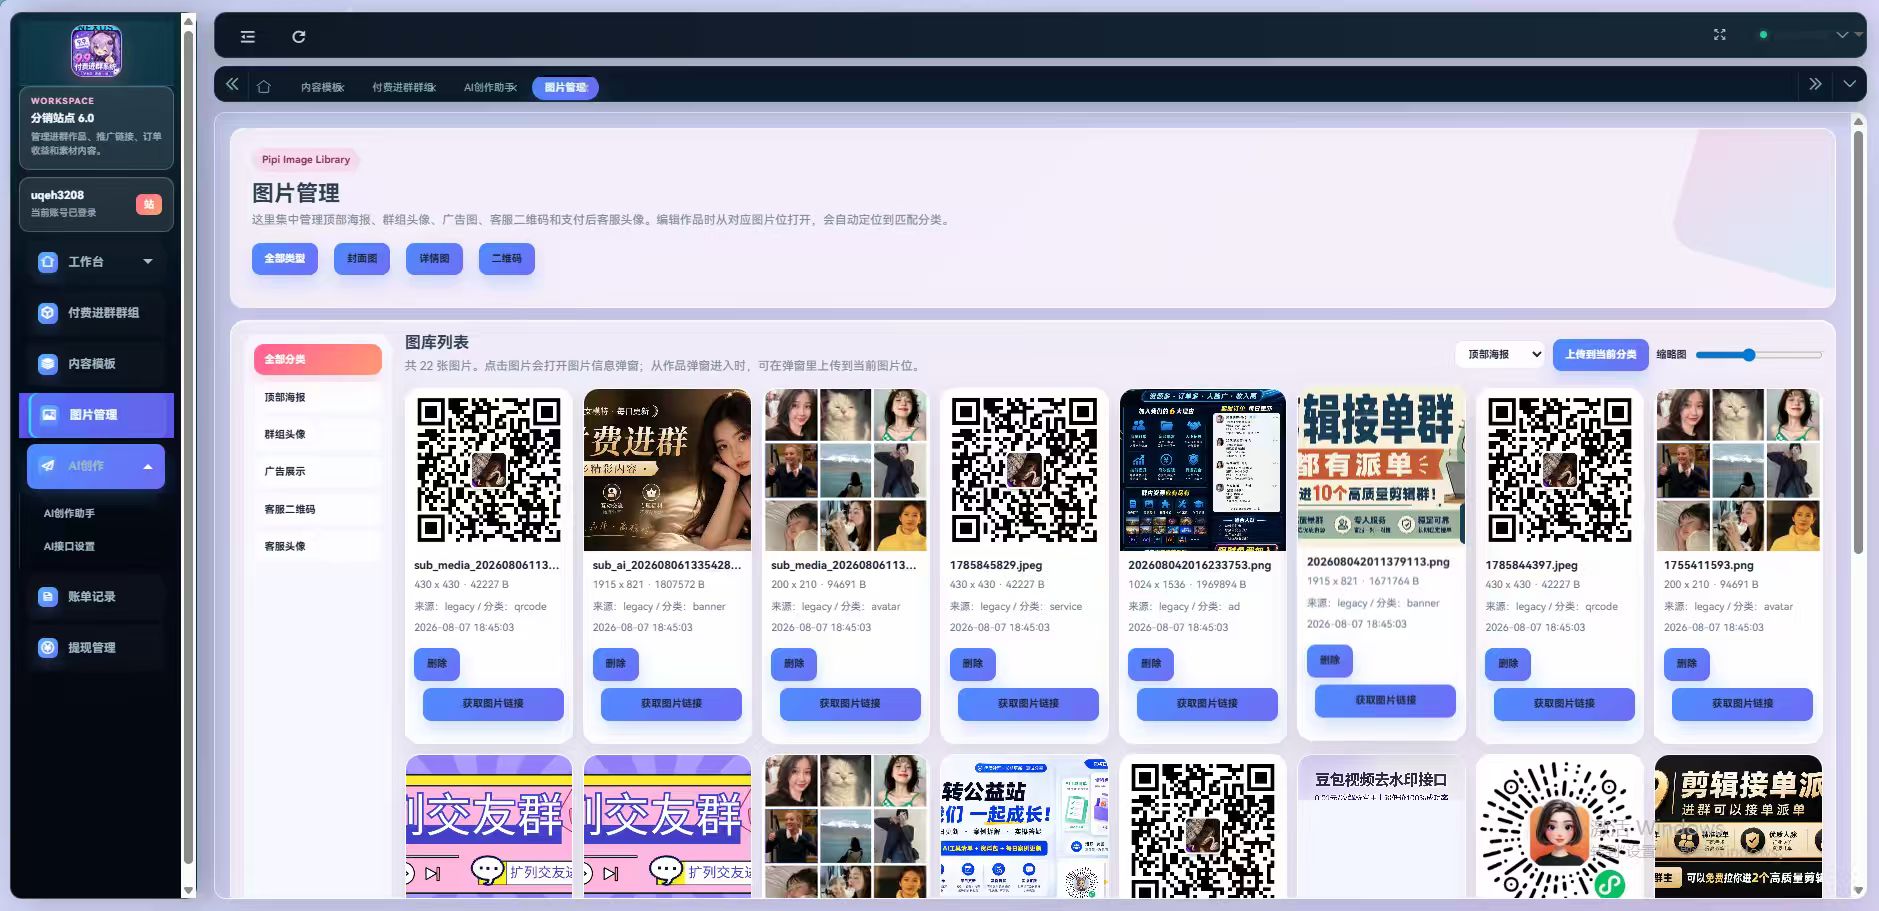1879x911 pixels.
Task: Adjust the 缩略图 size slider
Action: (1758, 355)
